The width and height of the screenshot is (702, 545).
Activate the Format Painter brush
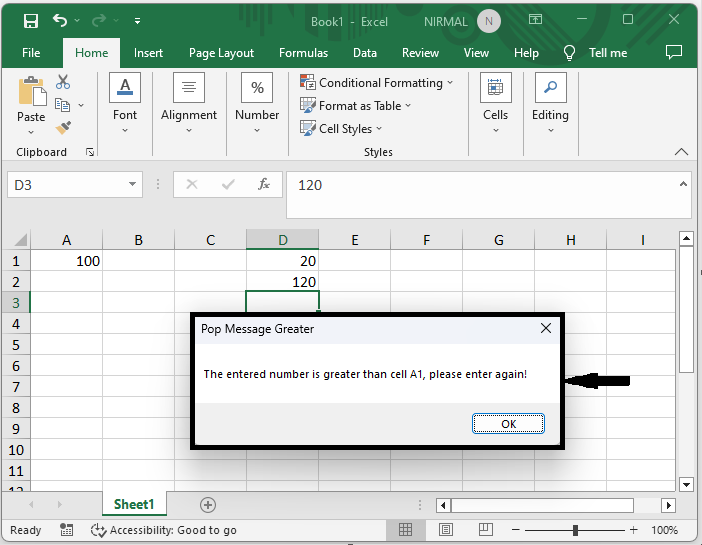[63, 128]
